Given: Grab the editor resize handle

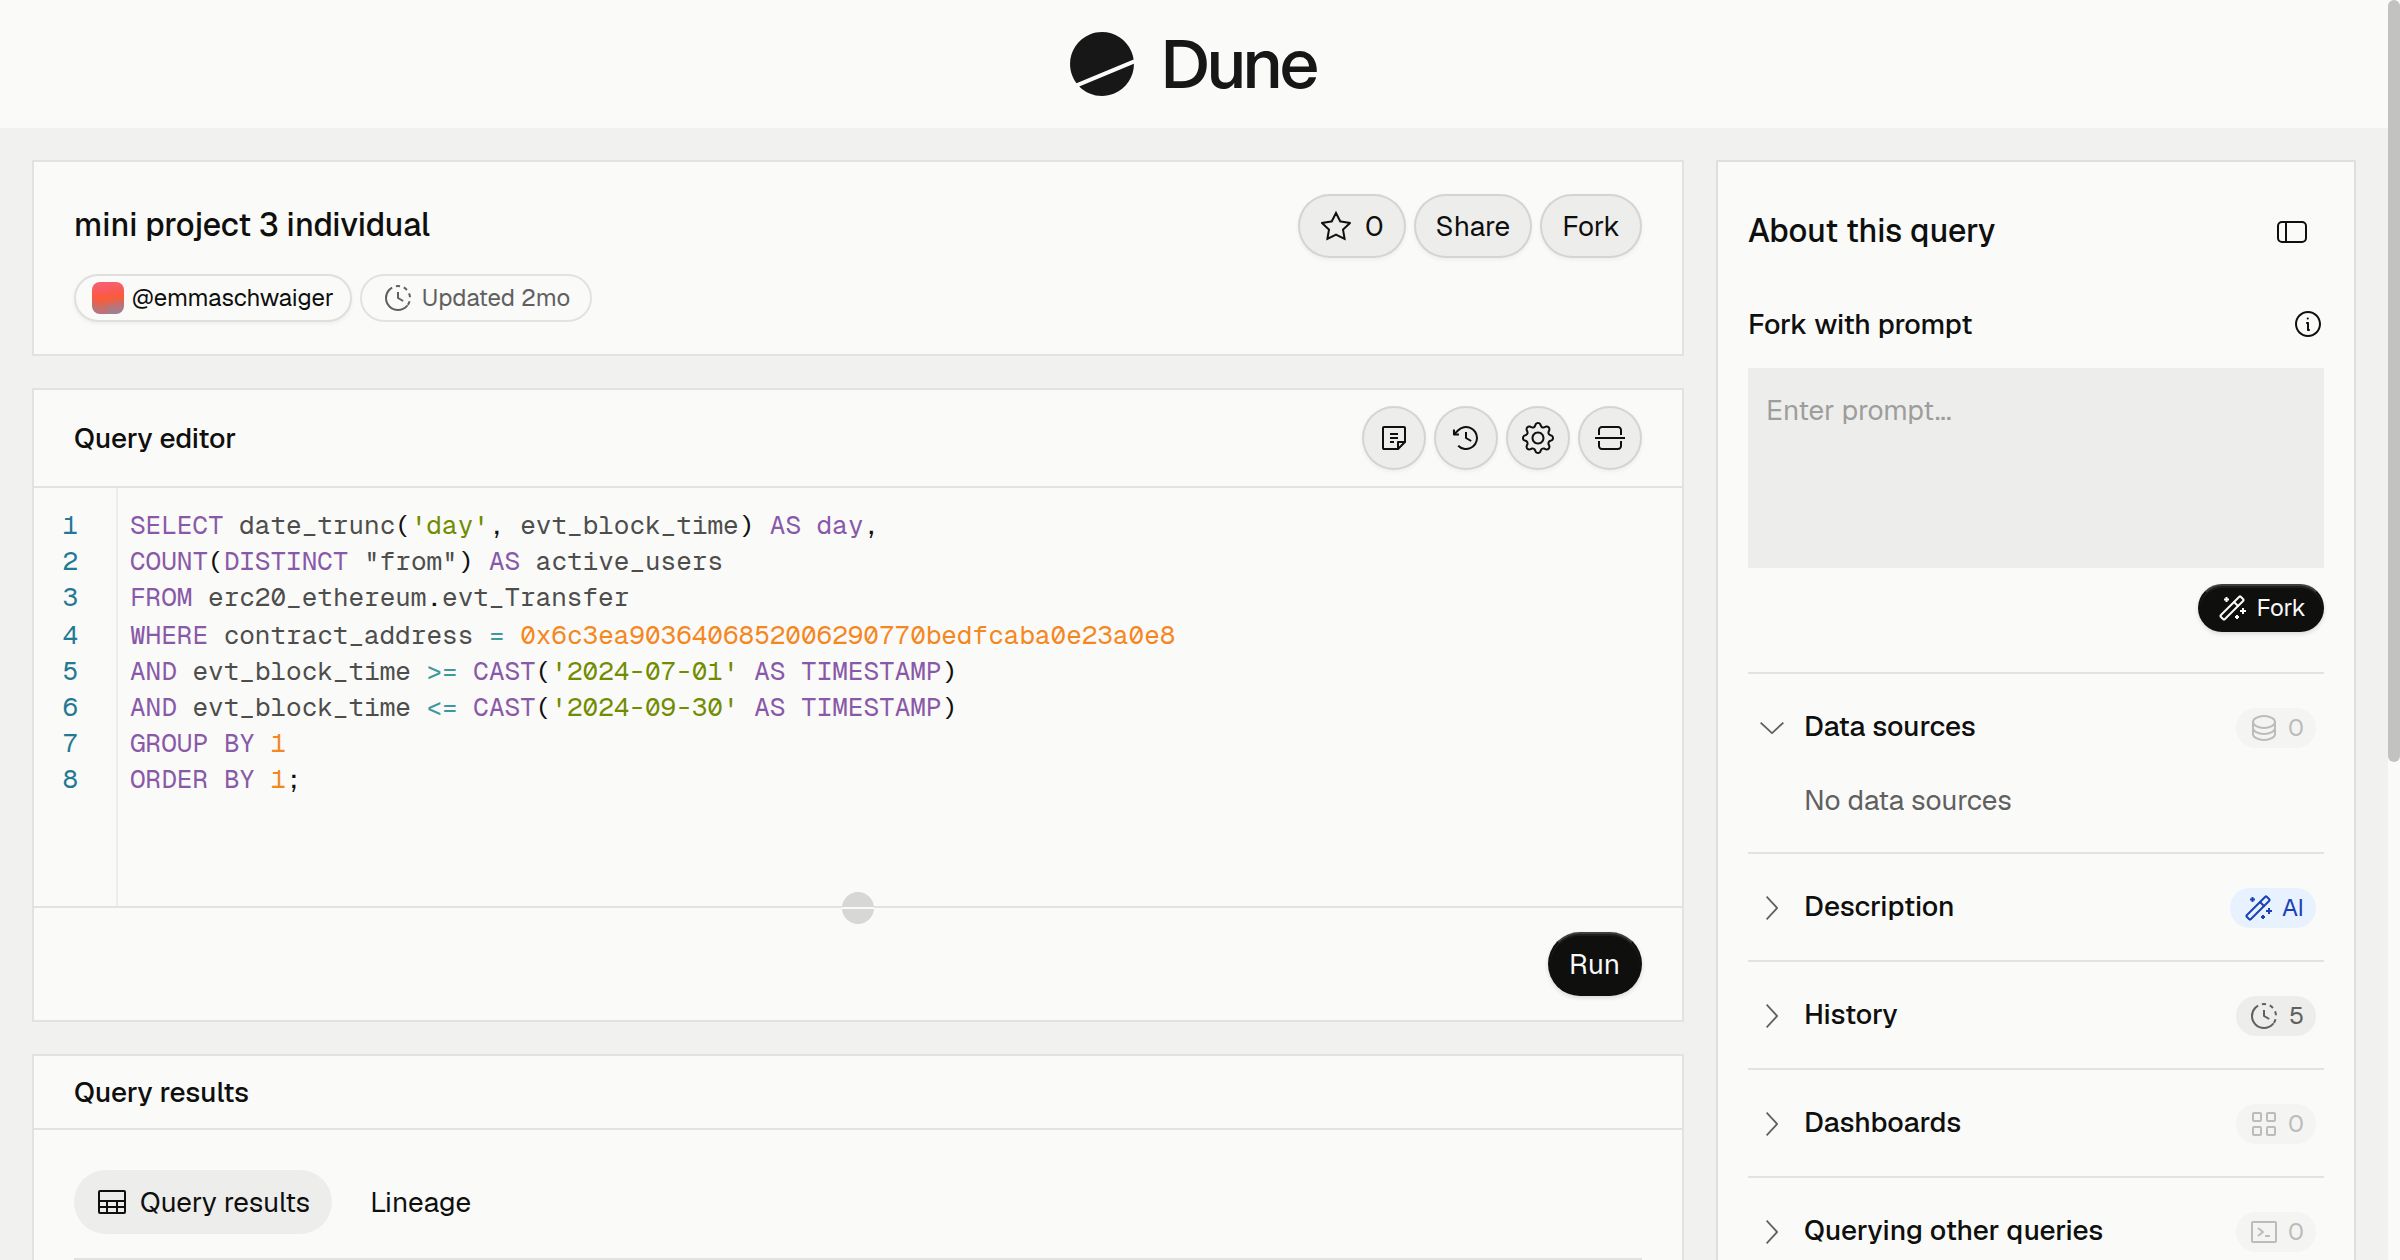Looking at the screenshot, I should pos(857,908).
